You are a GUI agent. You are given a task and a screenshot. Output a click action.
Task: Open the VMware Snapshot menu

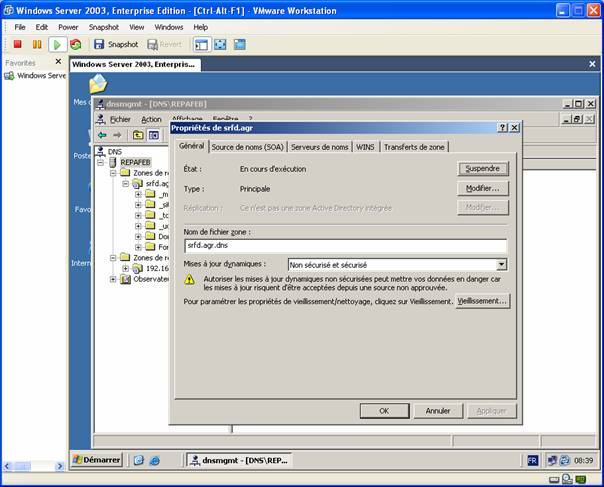coord(104,27)
